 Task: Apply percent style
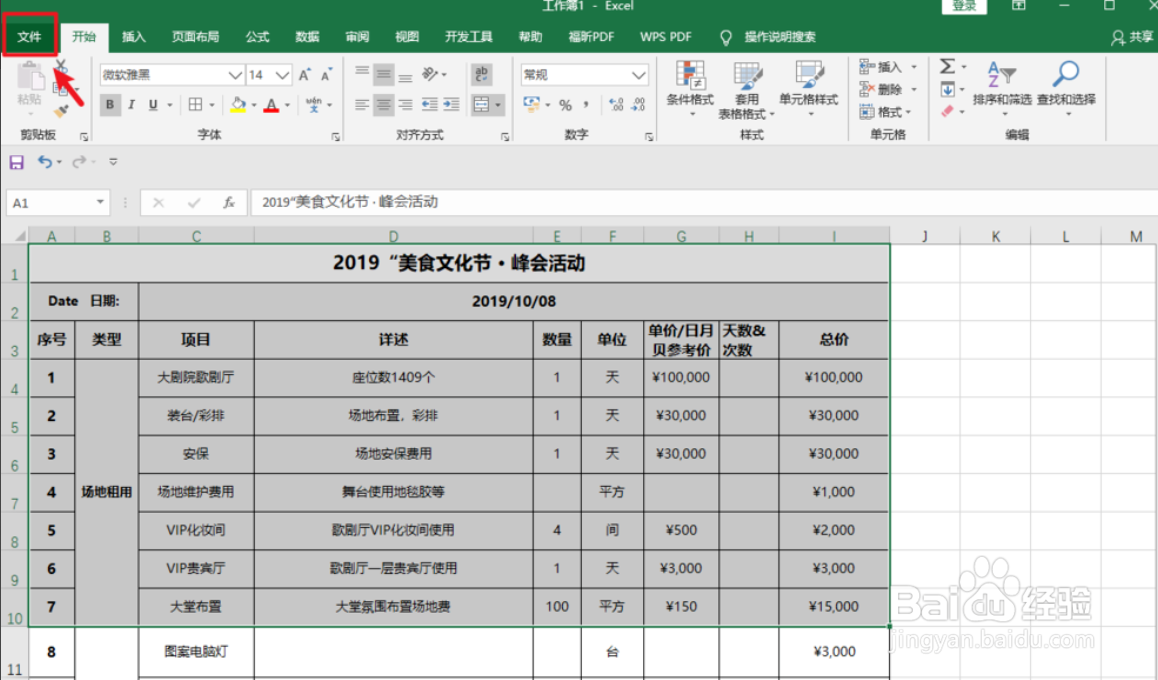(x=566, y=105)
